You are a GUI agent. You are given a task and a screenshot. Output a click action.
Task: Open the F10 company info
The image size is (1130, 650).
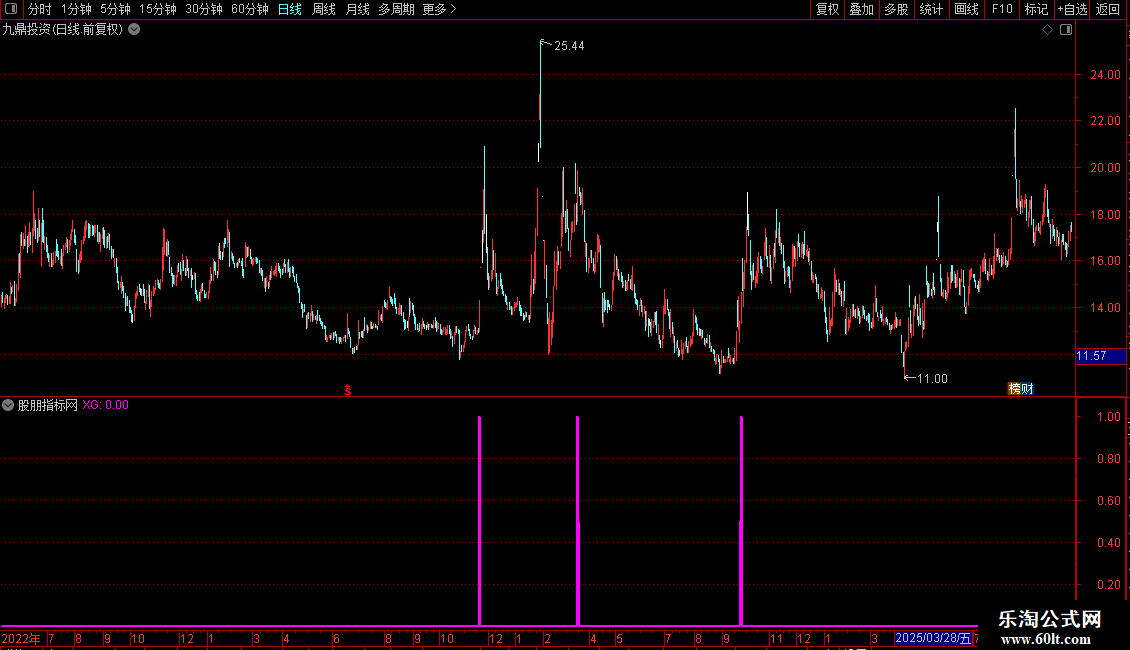coord(1002,9)
